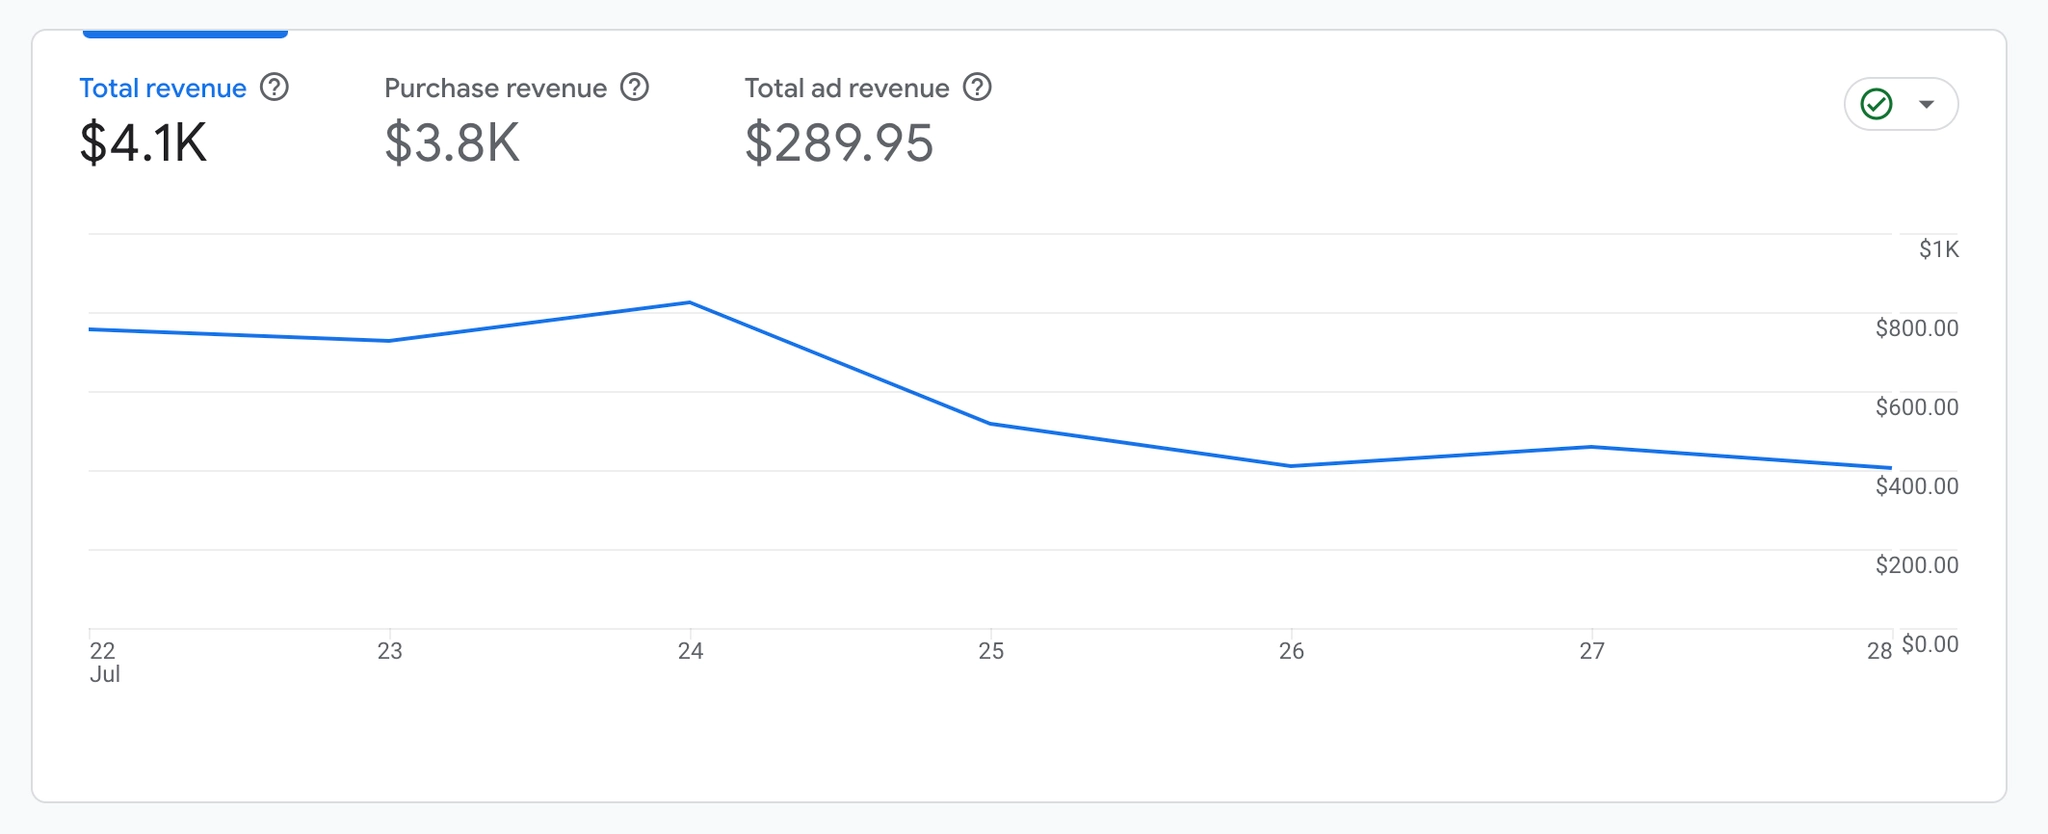The width and height of the screenshot is (2048, 834).
Task: Click the revenue line peak on July 24
Action: [690, 302]
